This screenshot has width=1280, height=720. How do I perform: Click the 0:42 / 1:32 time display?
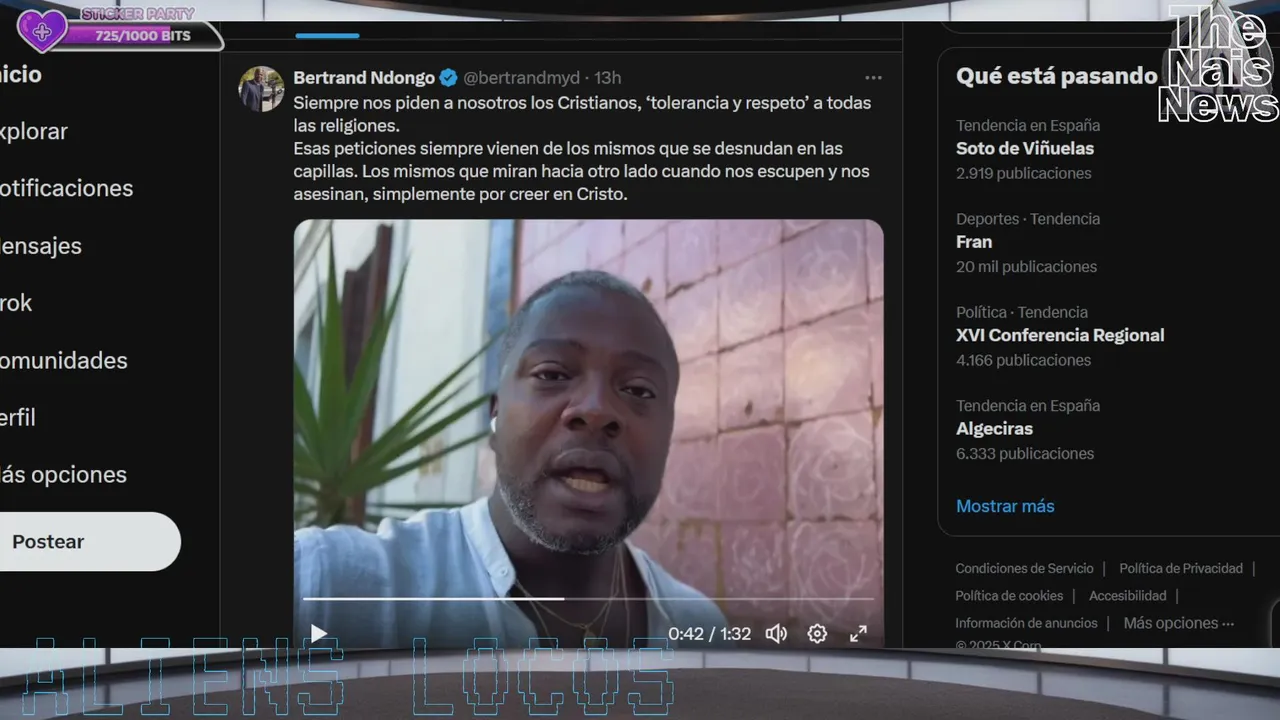(x=709, y=633)
